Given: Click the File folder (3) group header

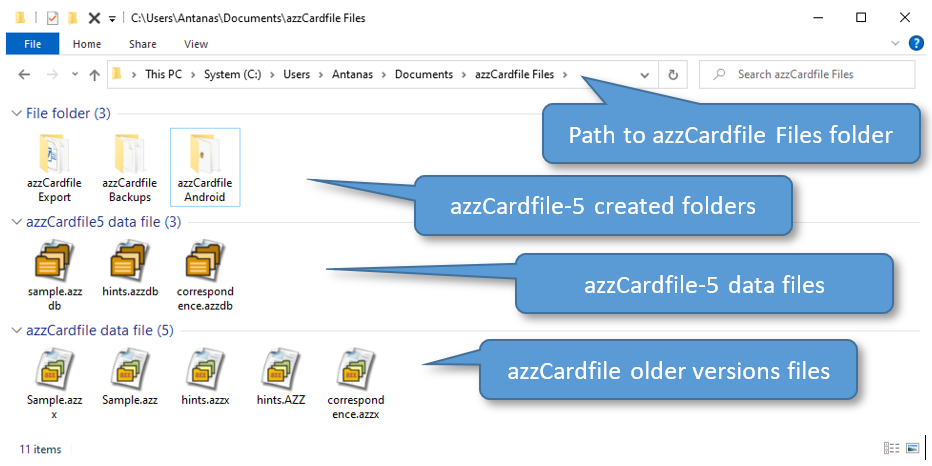Looking at the screenshot, I should pyautogui.click(x=68, y=113).
